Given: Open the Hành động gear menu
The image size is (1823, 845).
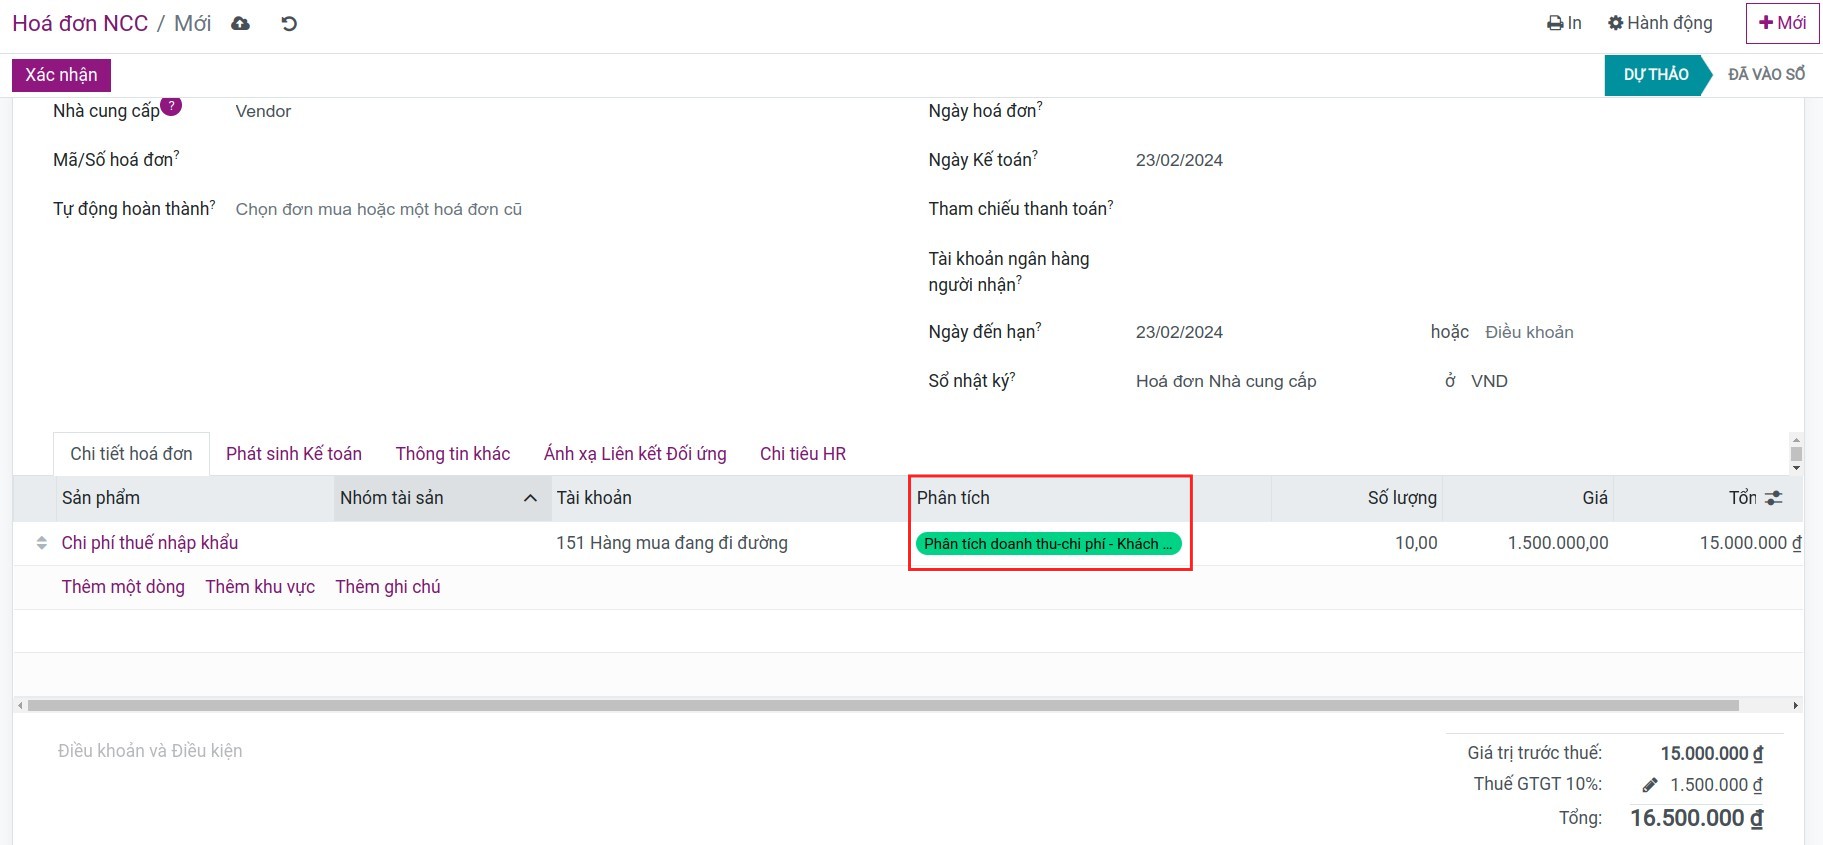Looking at the screenshot, I should 1660,23.
